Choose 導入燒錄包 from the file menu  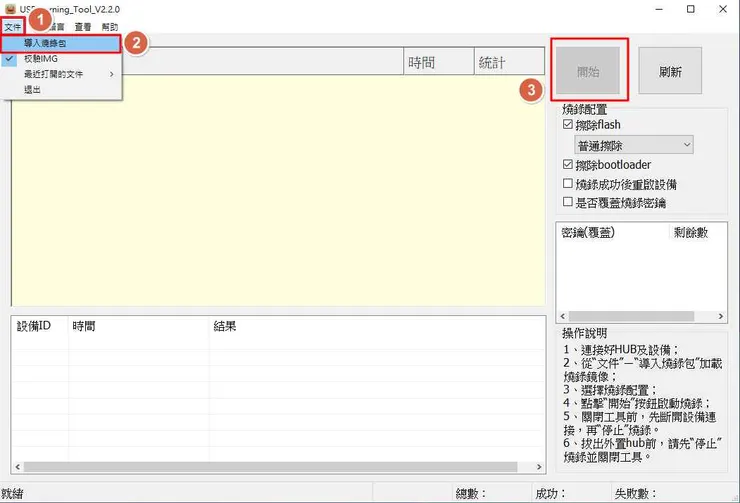pyautogui.click(x=61, y=43)
